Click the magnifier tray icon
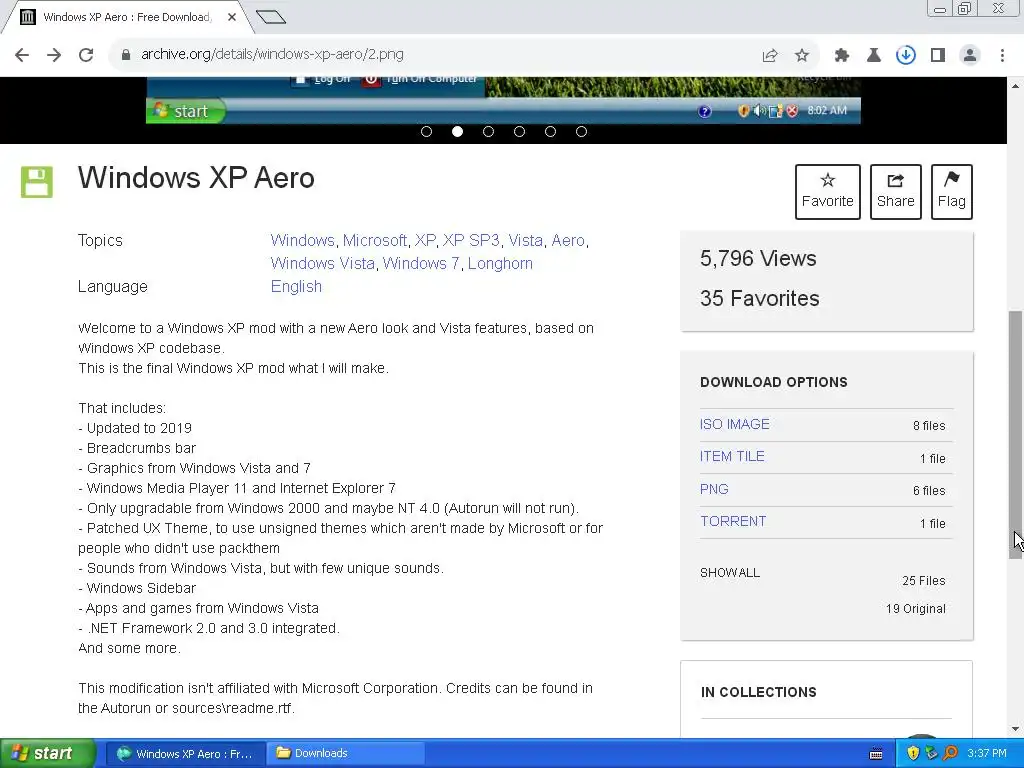 [x=950, y=754]
